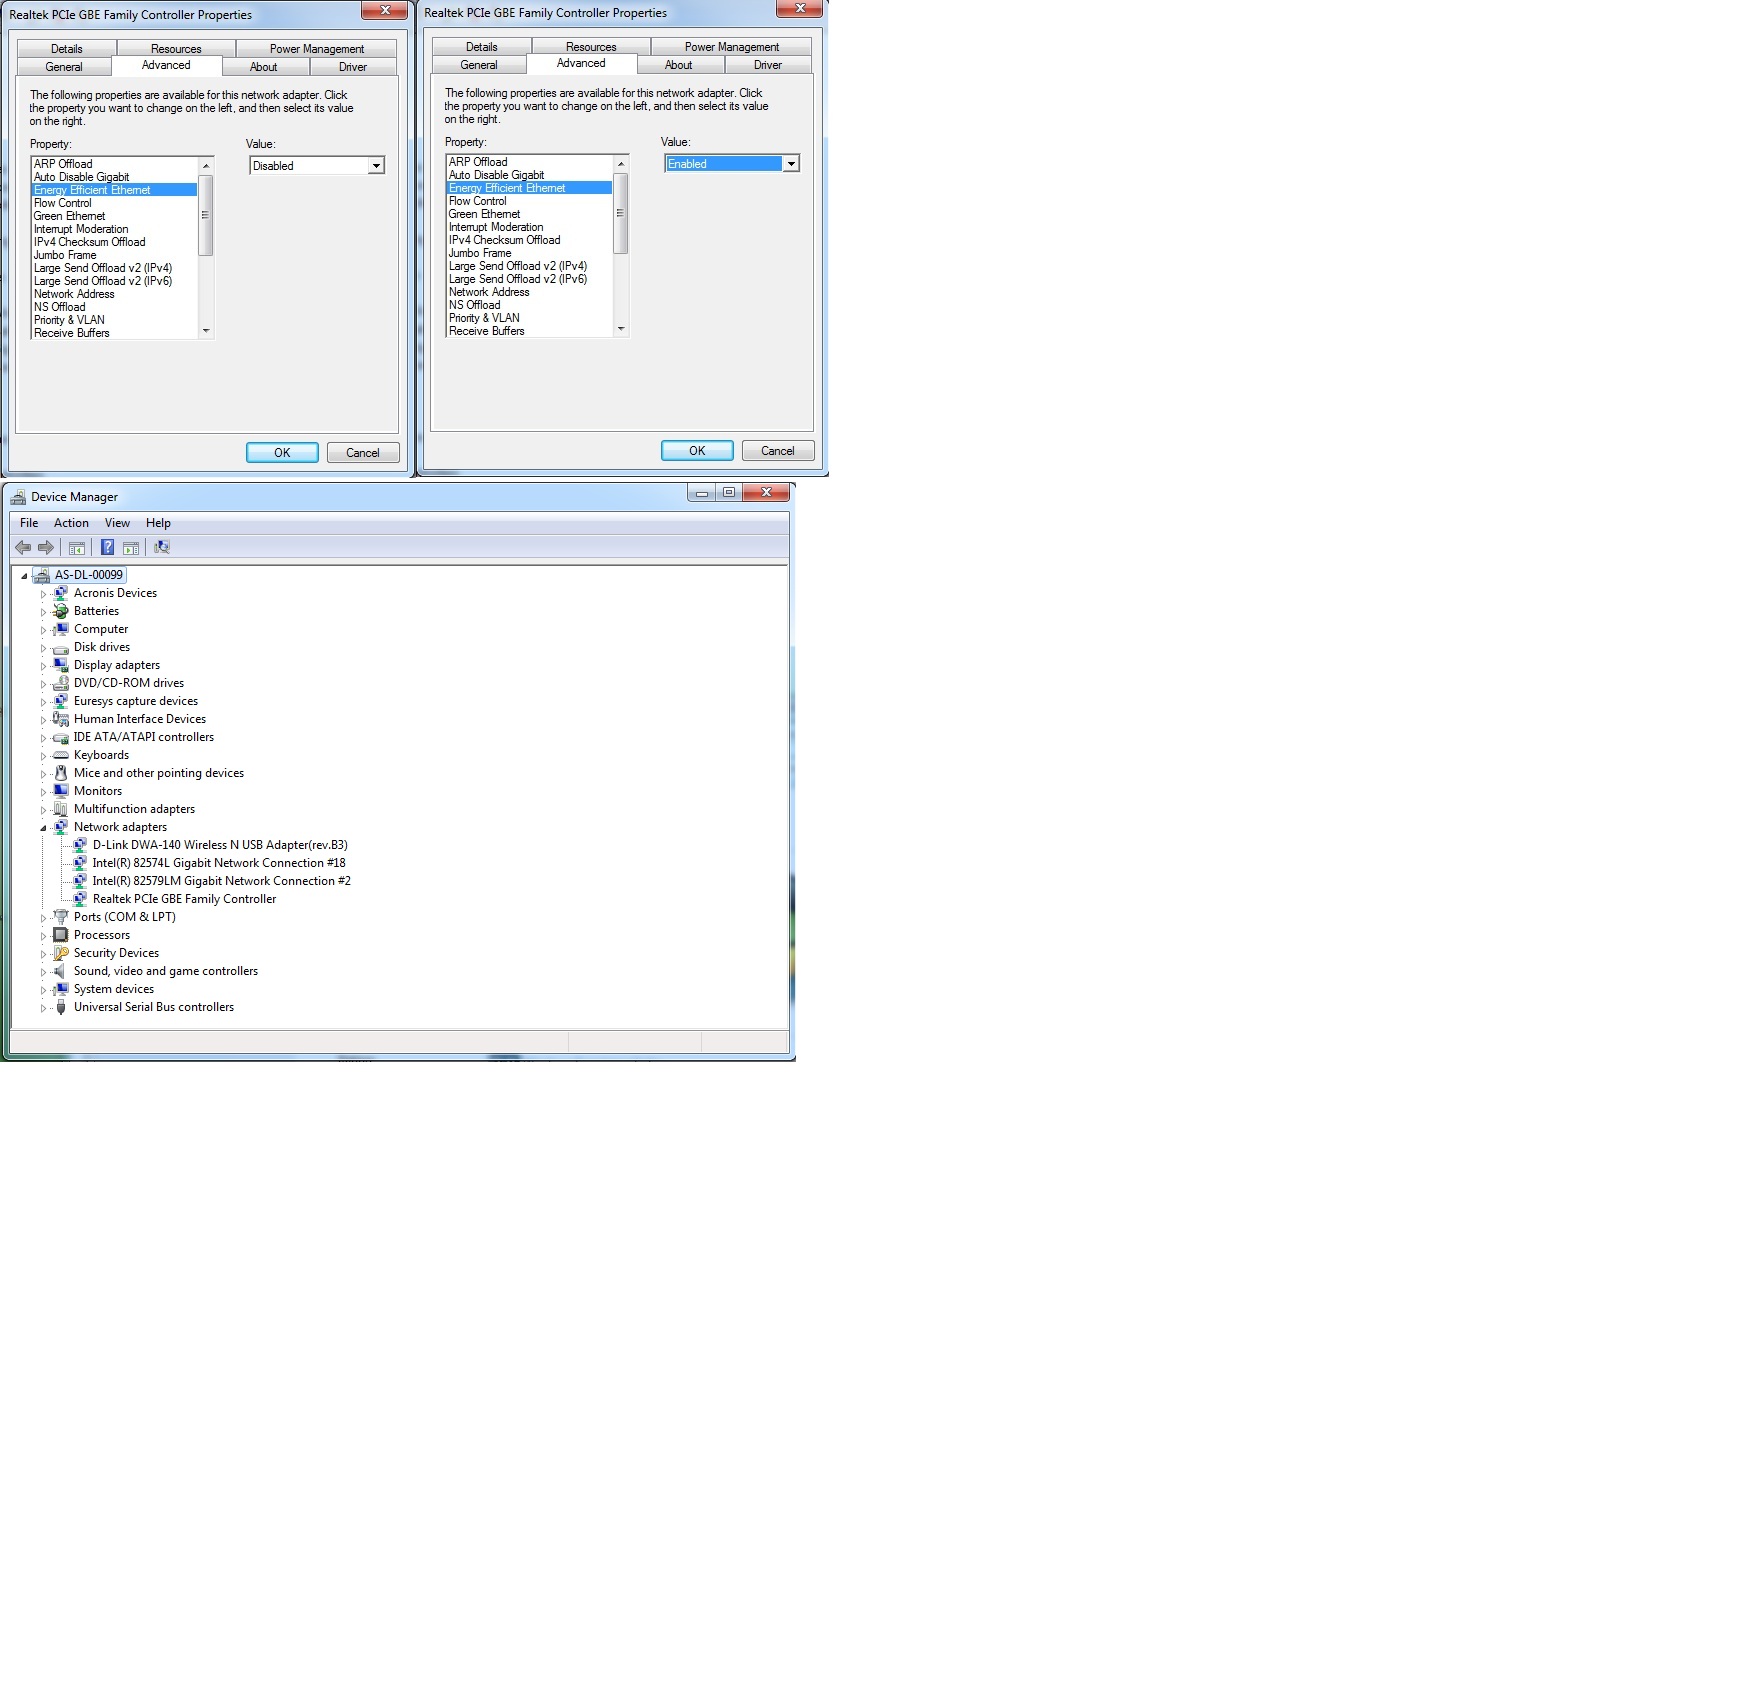Viewport: 1752px width, 1688px height.
Task: Open Details tab in Enabled-value dialog
Action: (481, 47)
